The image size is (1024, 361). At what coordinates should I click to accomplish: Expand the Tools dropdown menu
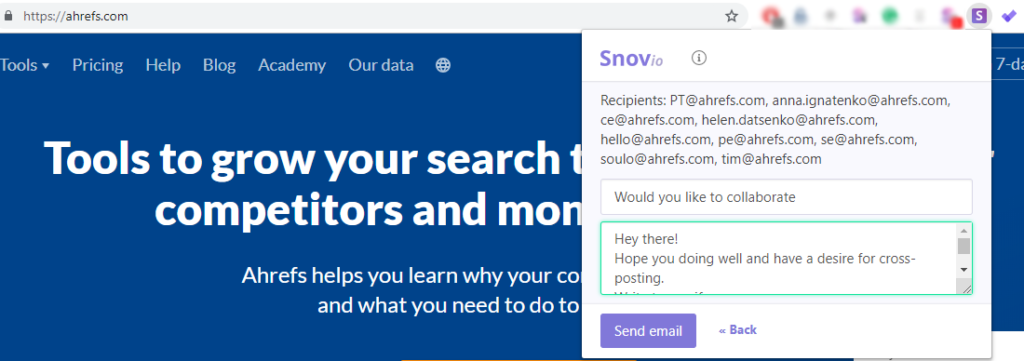click(24, 65)
